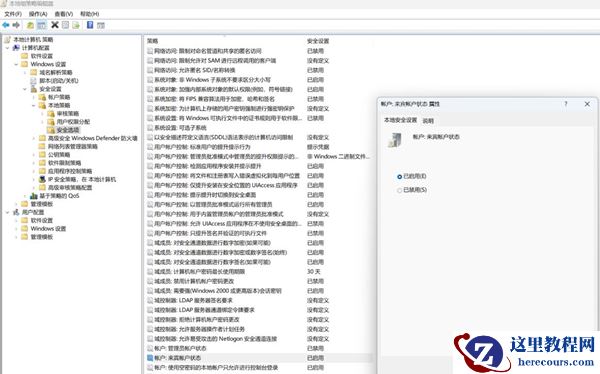600x374 pixels.
Task: Toggle the show/hide action pane toolbar icon
Action: pyautogui.click(x=101, y=25)
